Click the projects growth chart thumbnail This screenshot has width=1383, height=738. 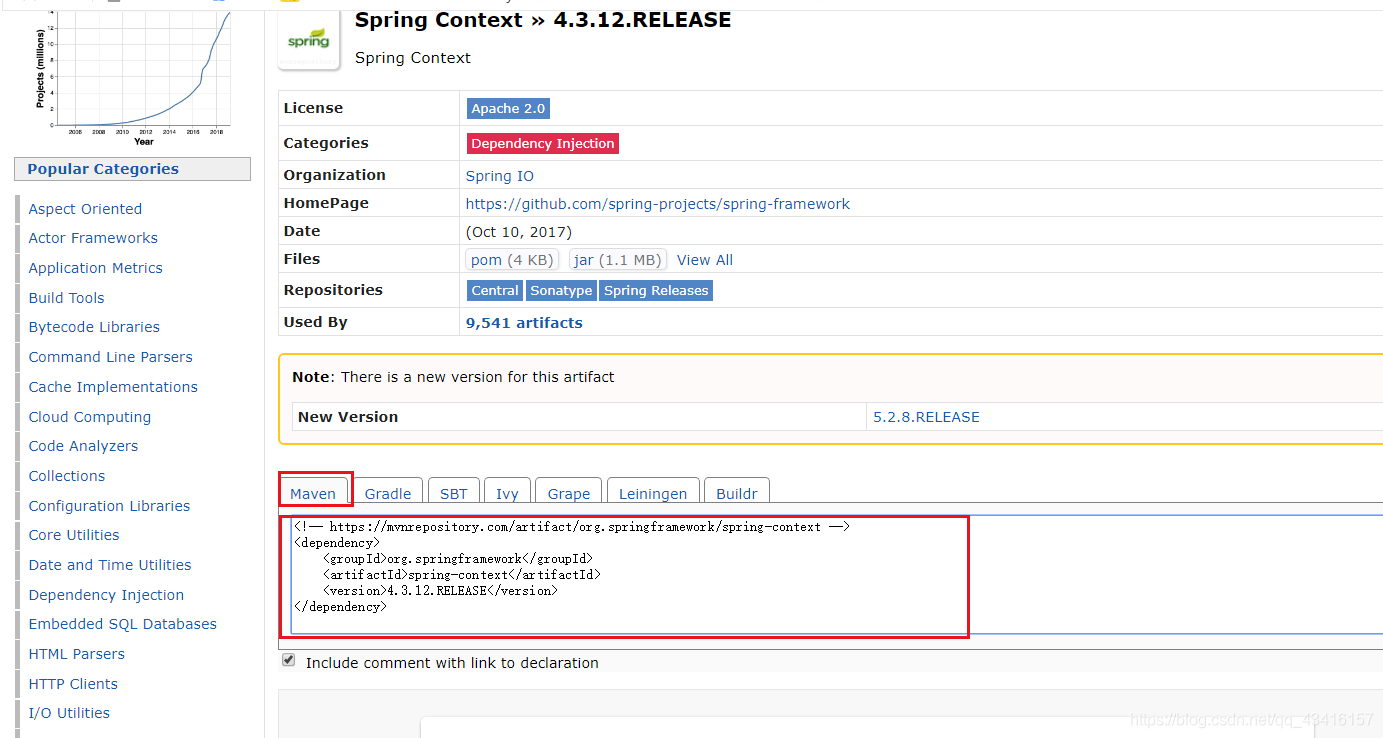click(133, 79)
